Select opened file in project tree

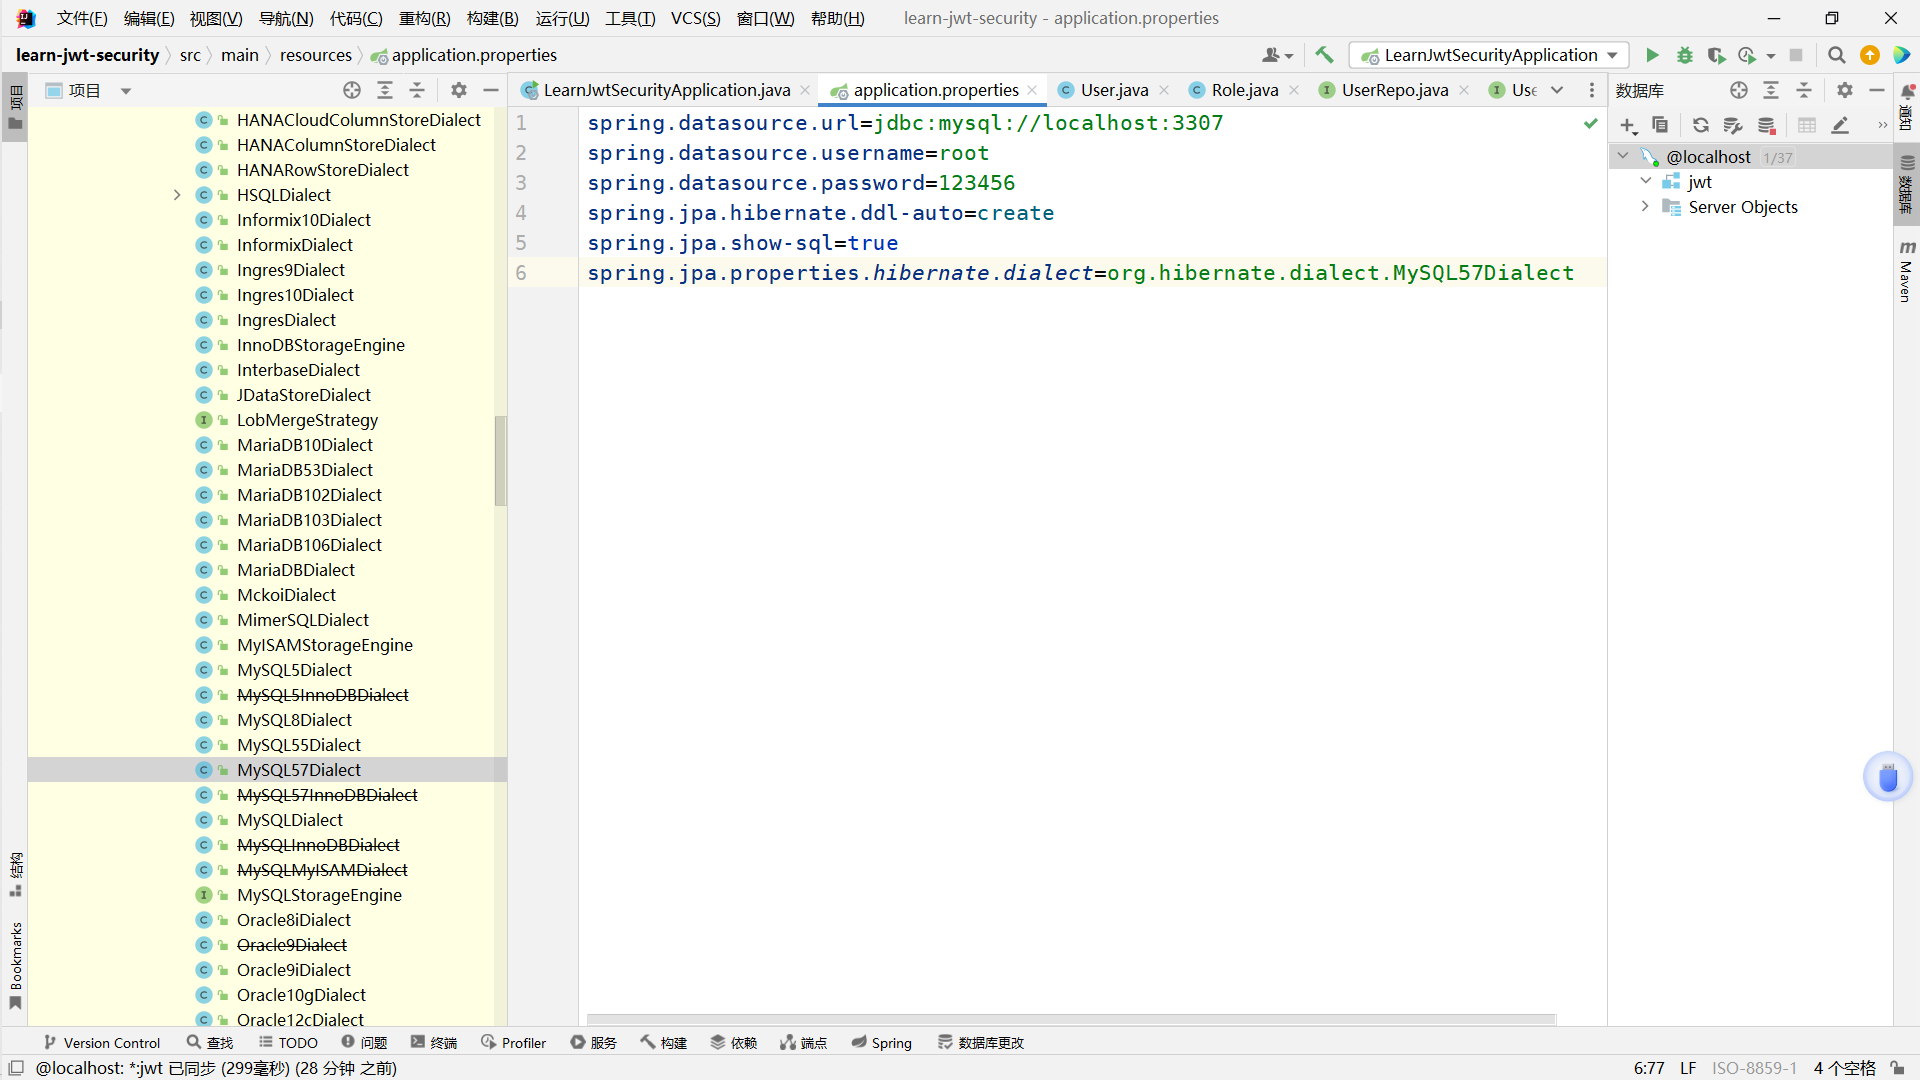click(352, 90)
